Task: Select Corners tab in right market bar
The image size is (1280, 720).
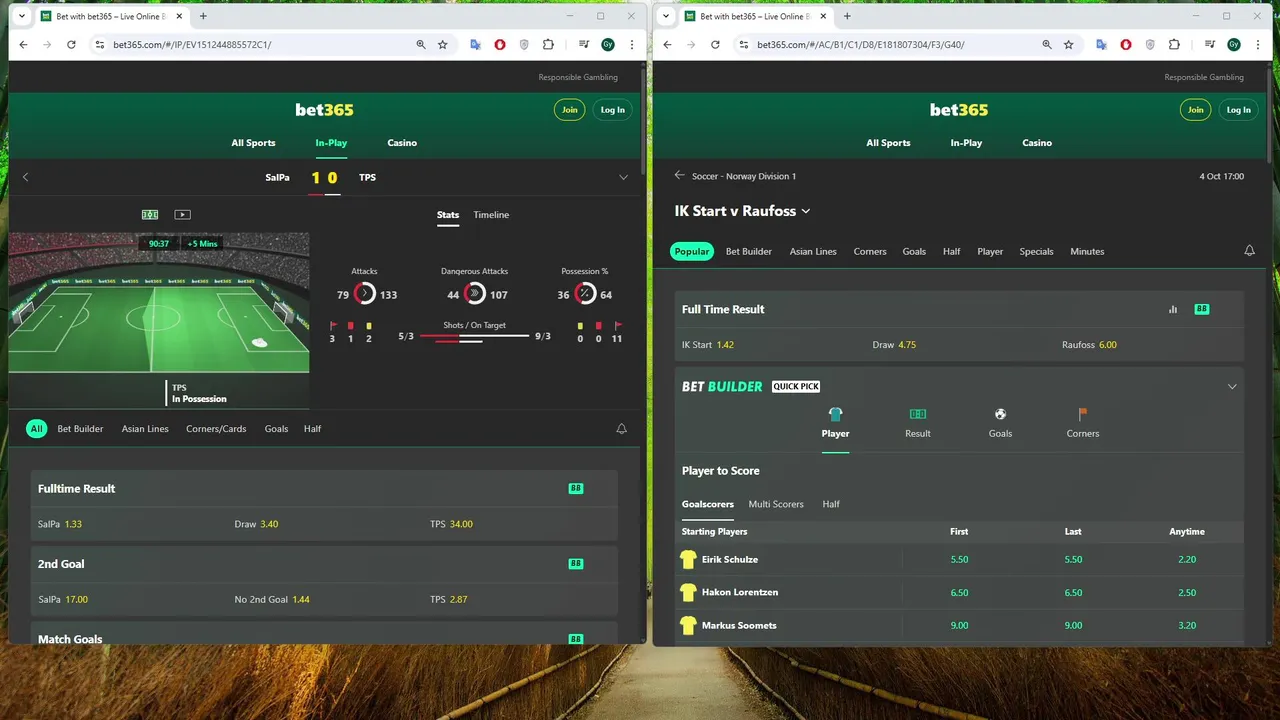Action: 870,251
